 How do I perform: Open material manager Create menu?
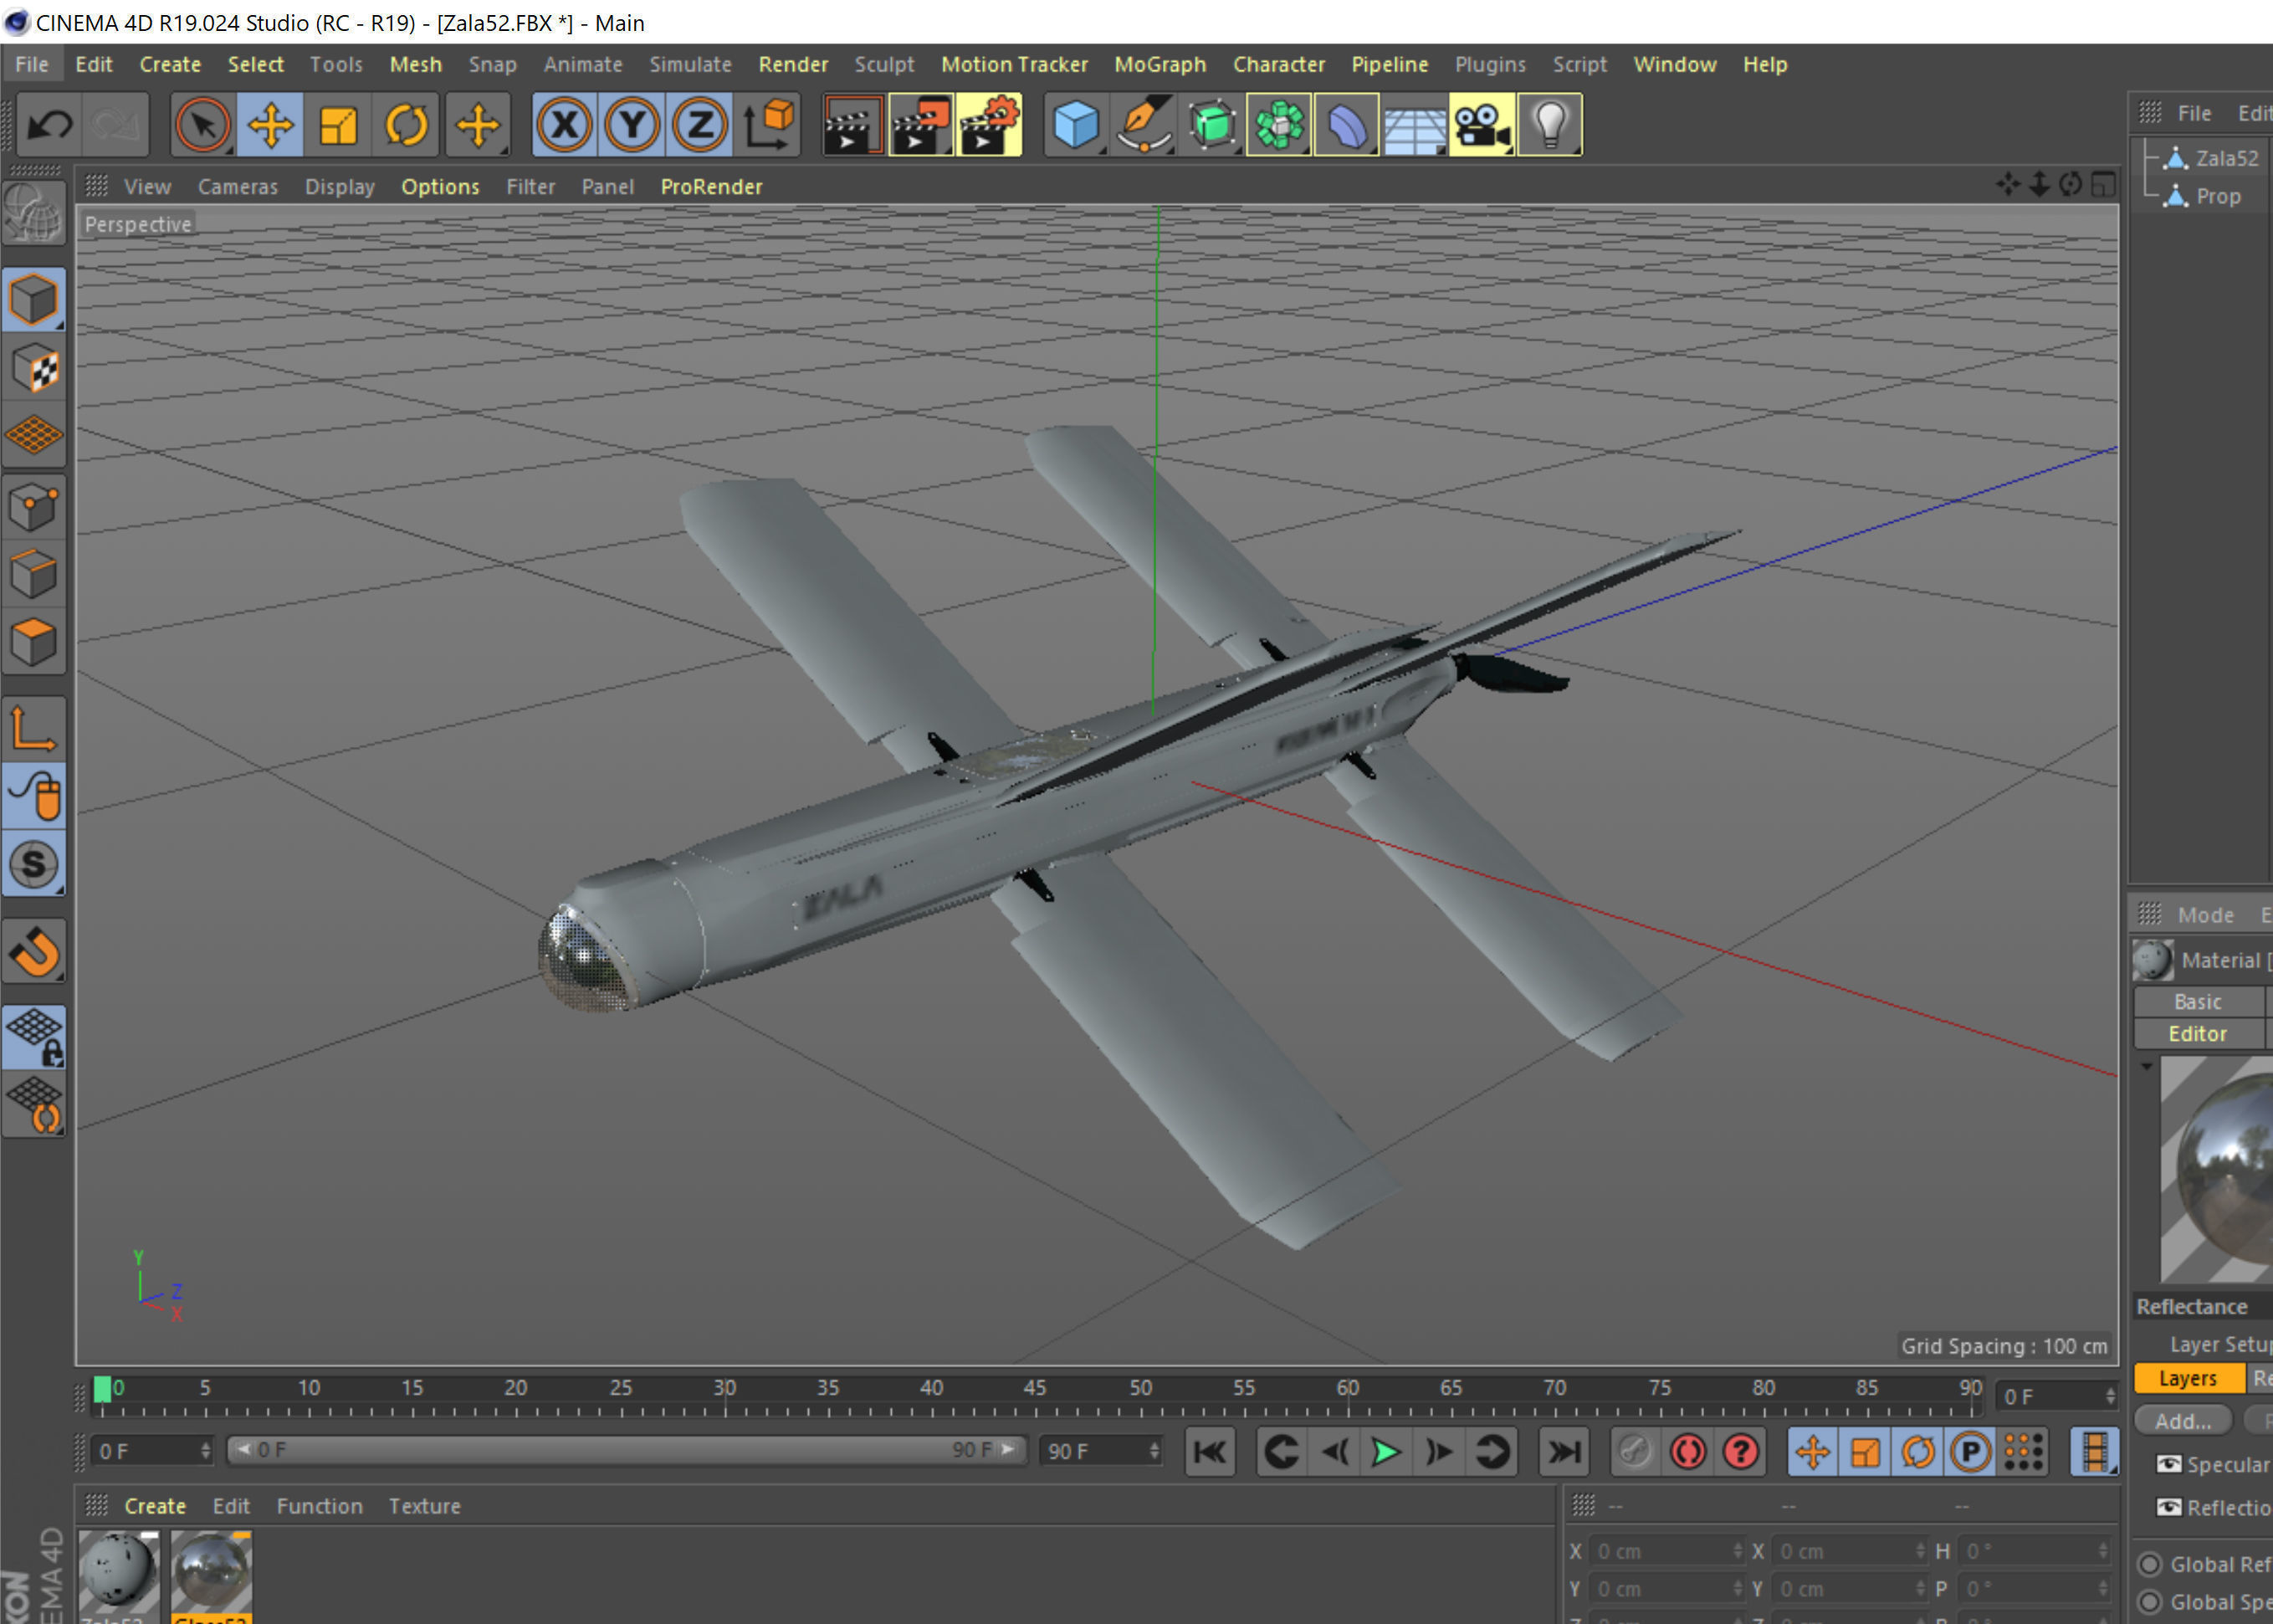(155, 1506)
